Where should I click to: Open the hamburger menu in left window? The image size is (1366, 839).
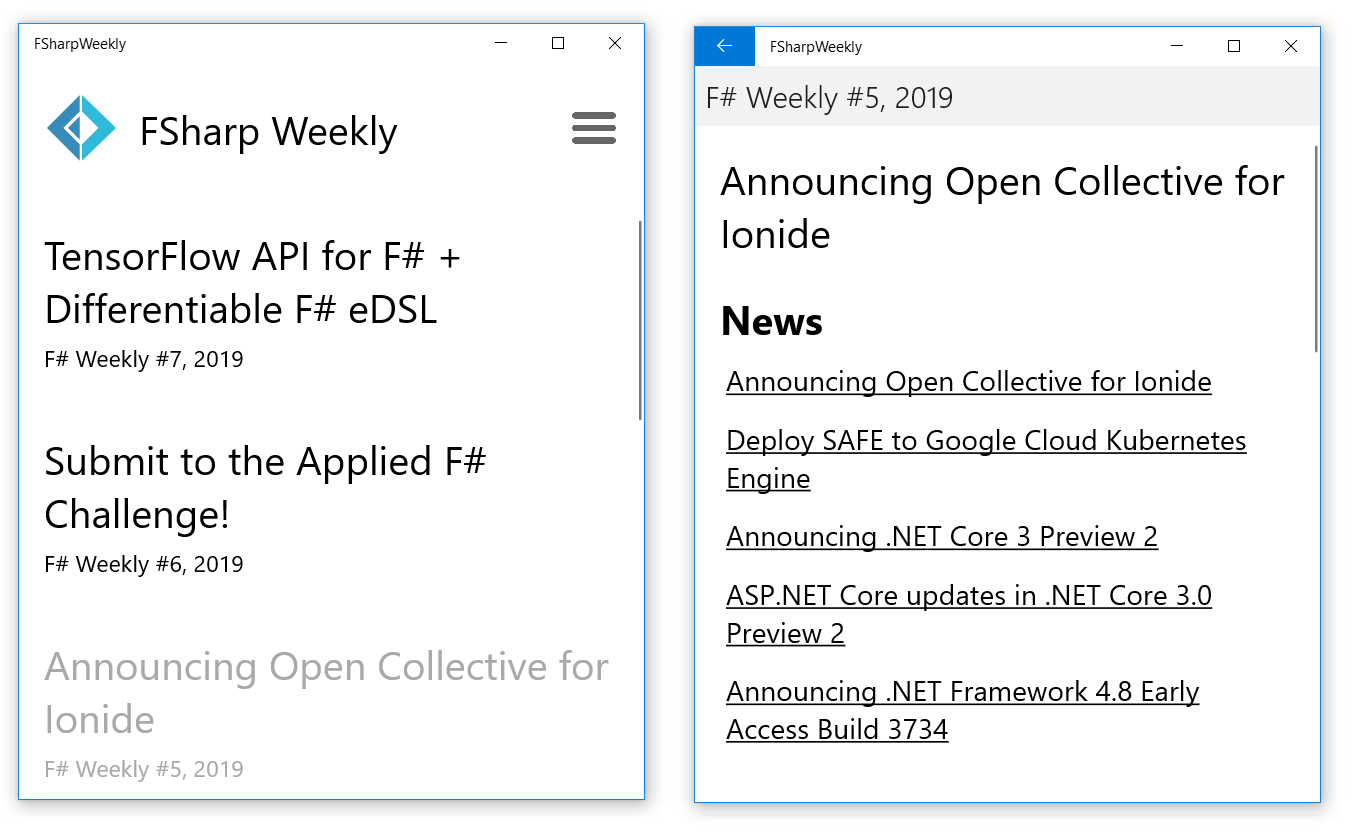(593, 128)
